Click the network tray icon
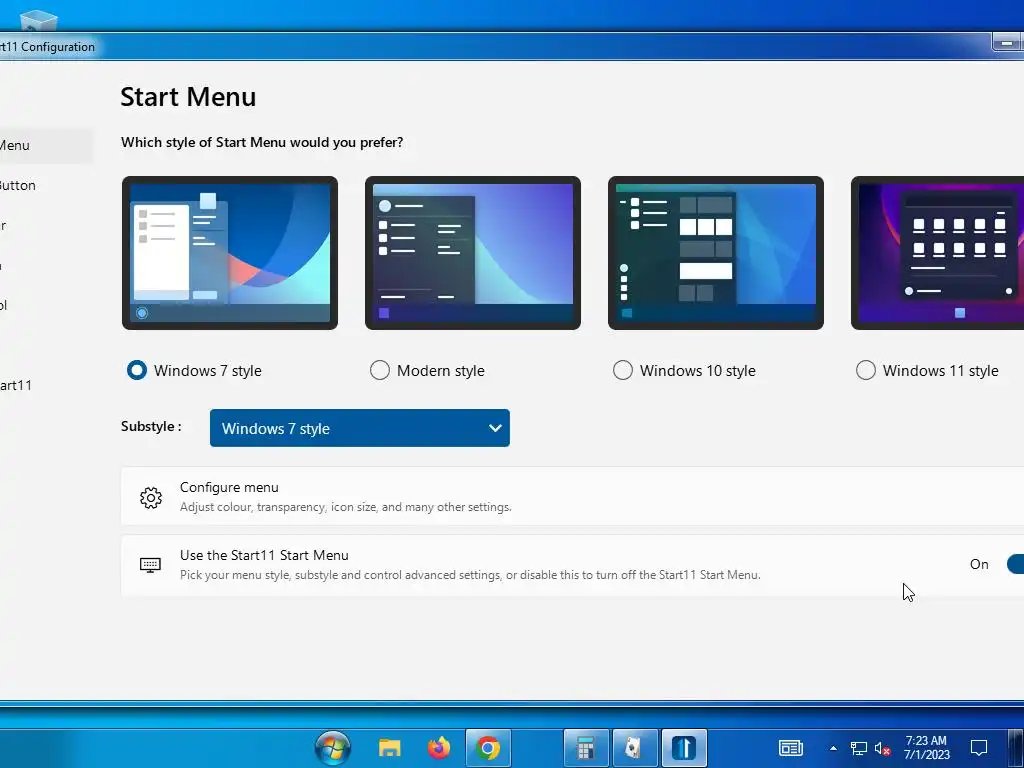The width and height of the screenshot is (1024, 768). tap(858, 748)
